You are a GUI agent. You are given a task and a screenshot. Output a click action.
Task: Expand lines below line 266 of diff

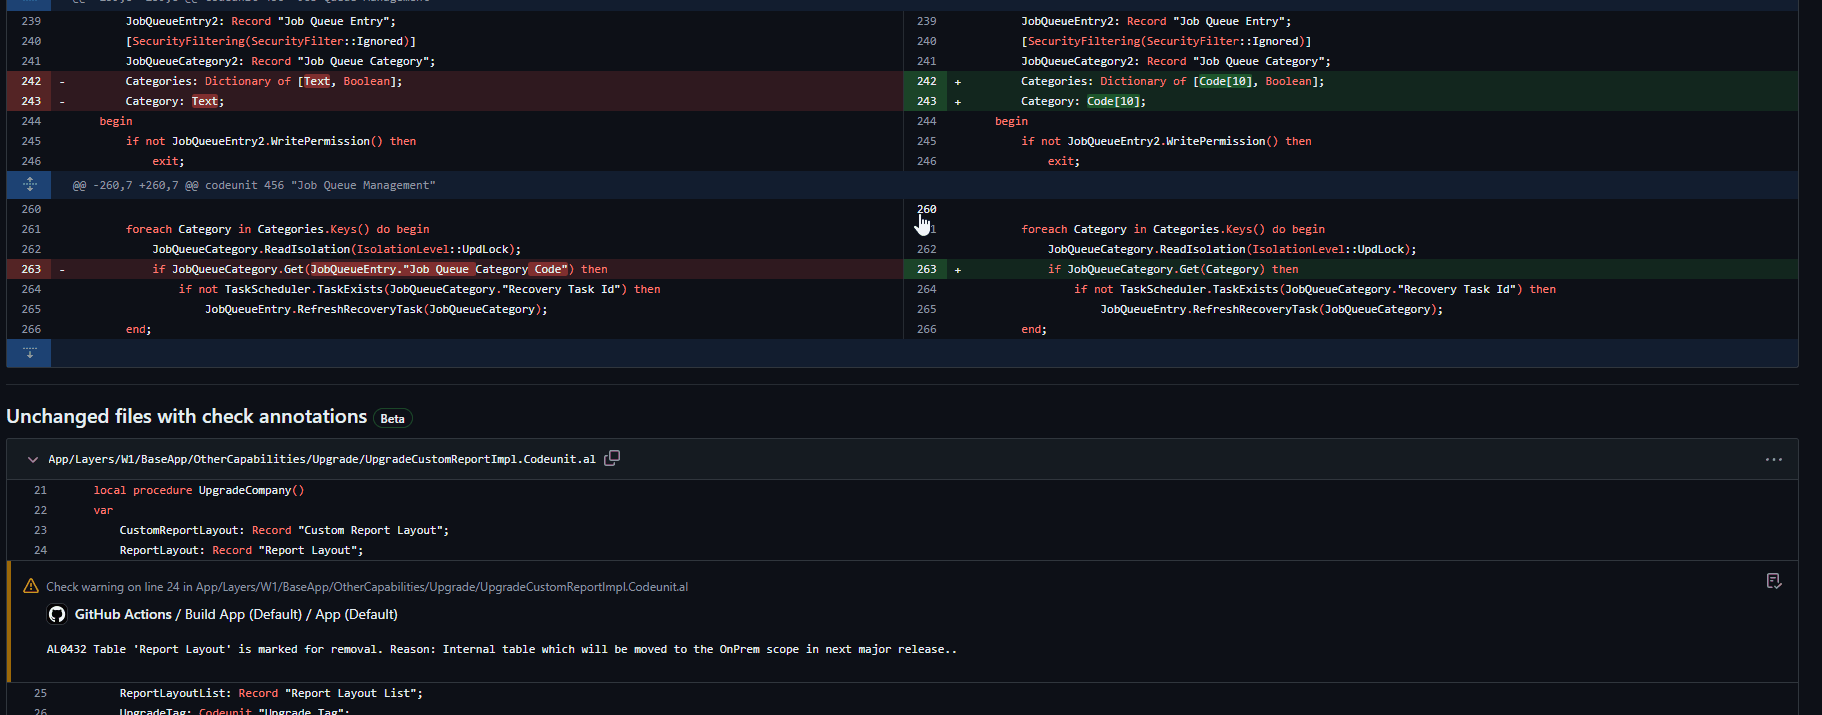(x=29, y=352)
